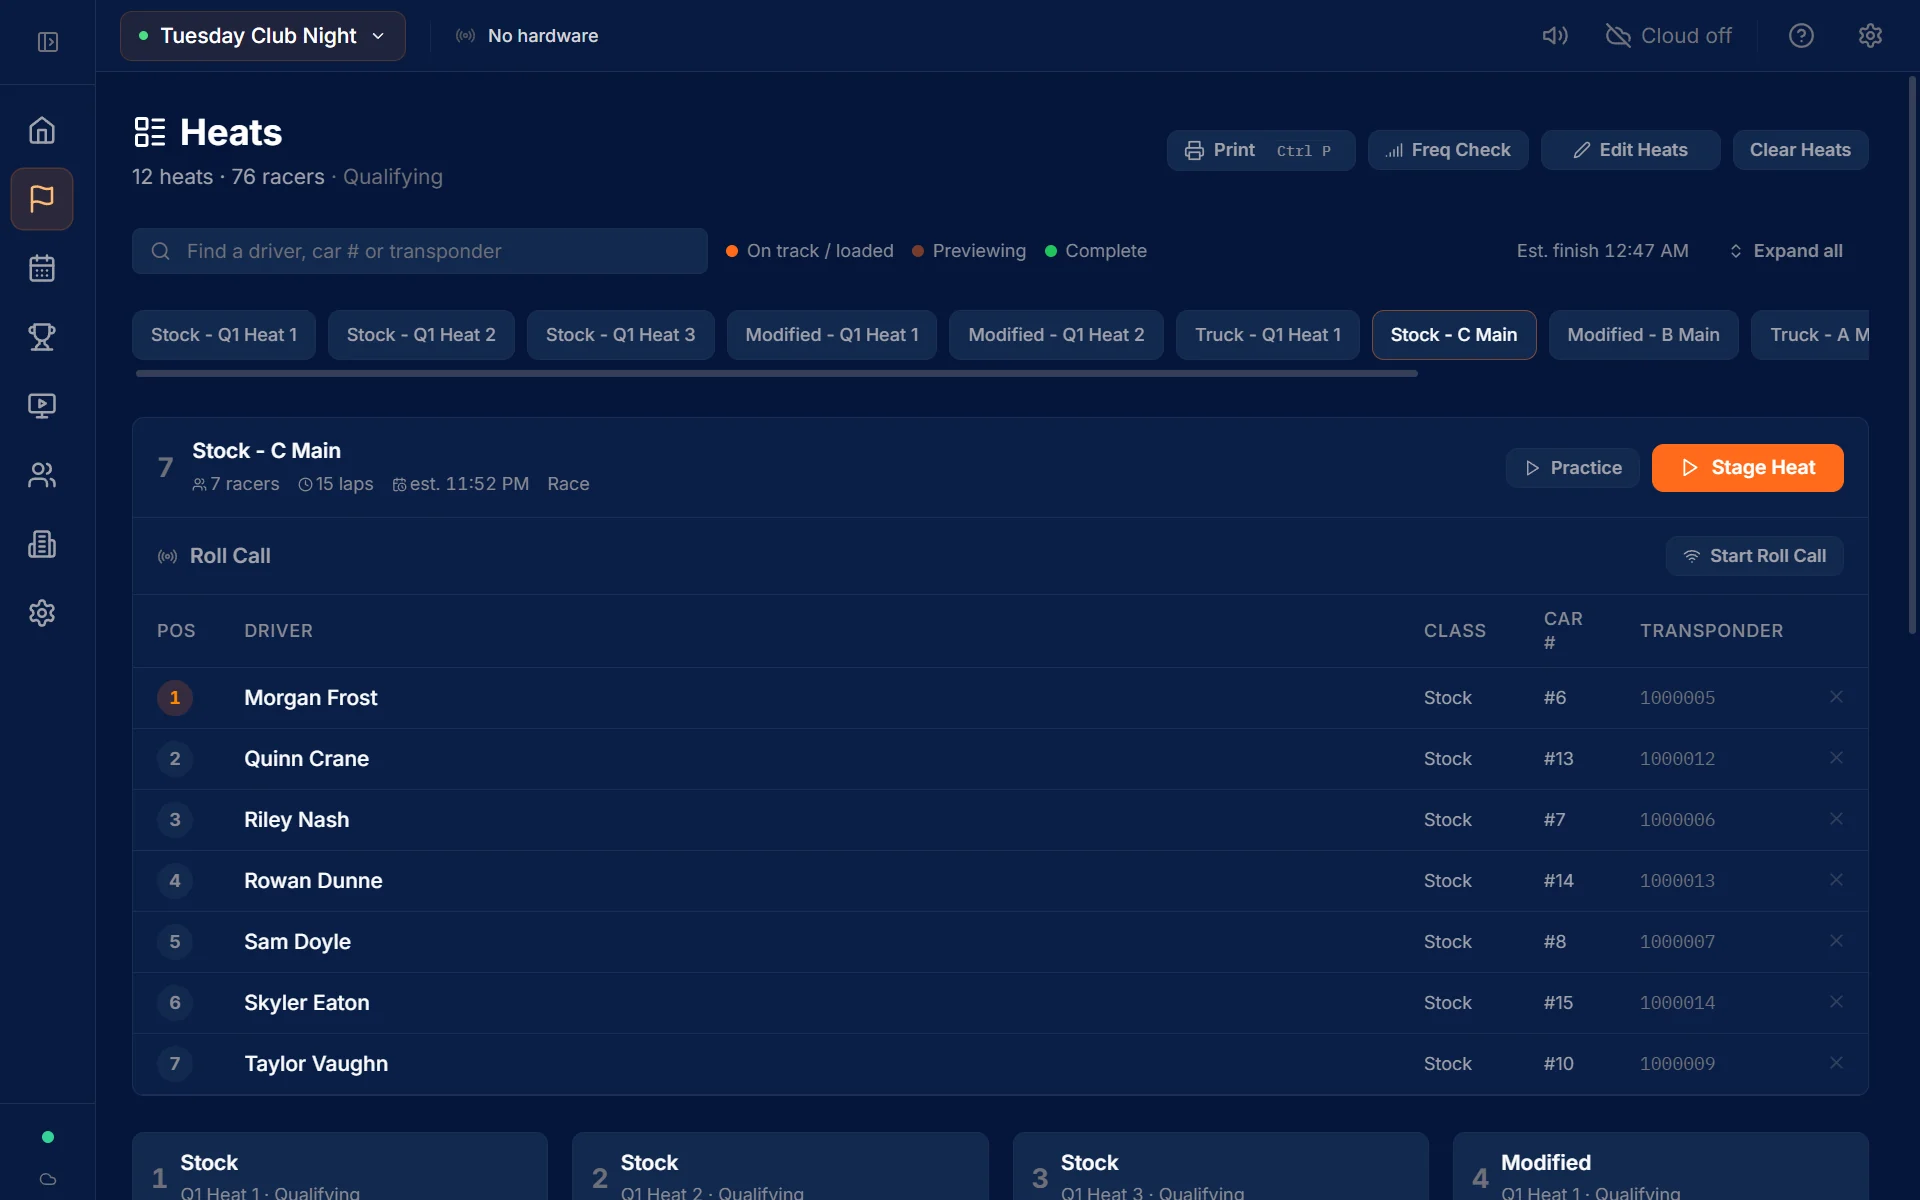Remove Riley Nash with the X icon

click(x=1836, y=819)
